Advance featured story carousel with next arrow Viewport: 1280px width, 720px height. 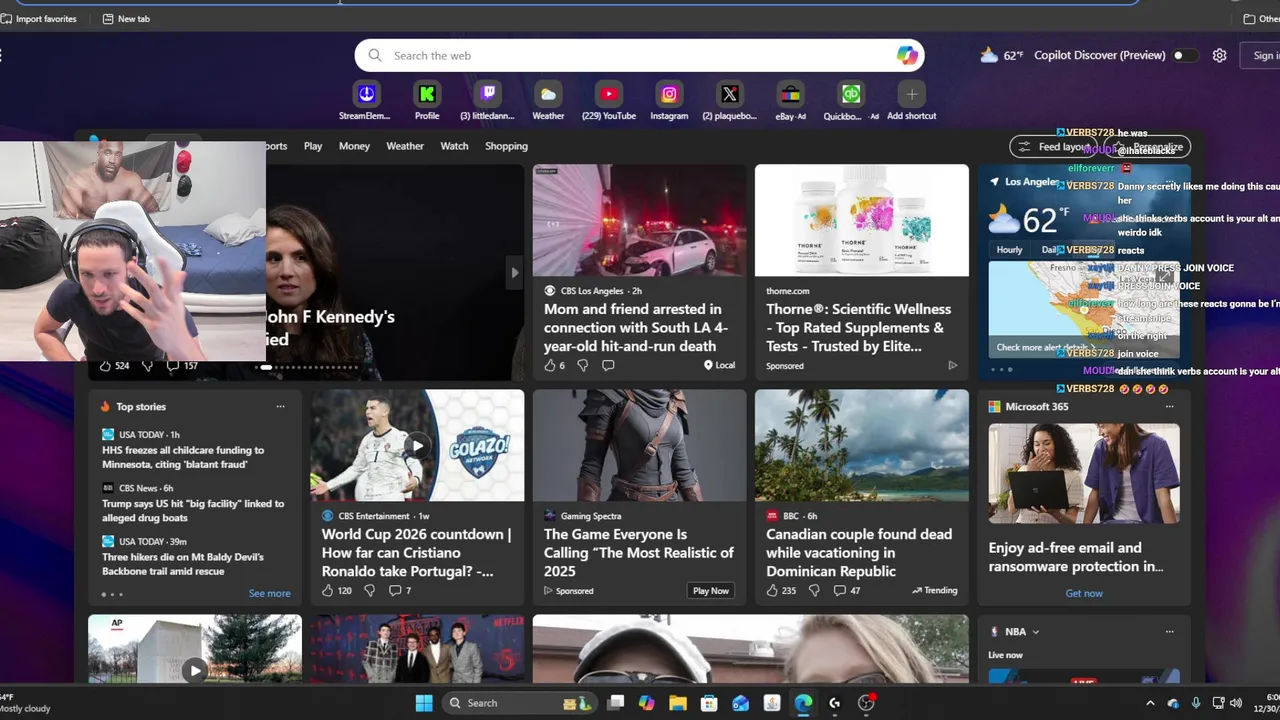(515, 272)
